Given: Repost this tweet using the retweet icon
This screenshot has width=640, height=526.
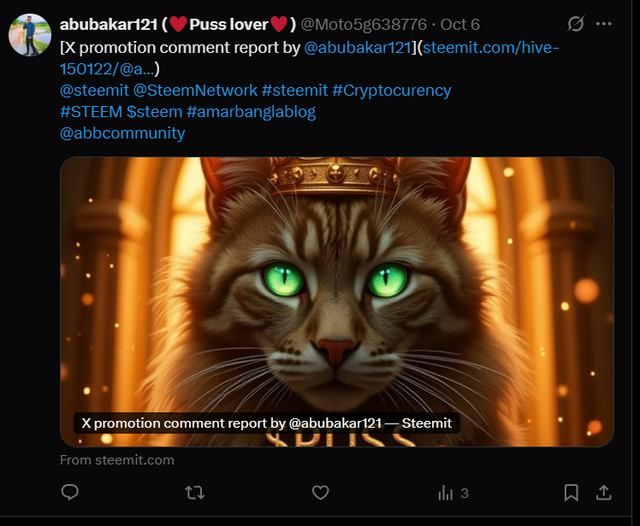Looking at the screenshot, I should pyautogui.click(x=195, y=492).
